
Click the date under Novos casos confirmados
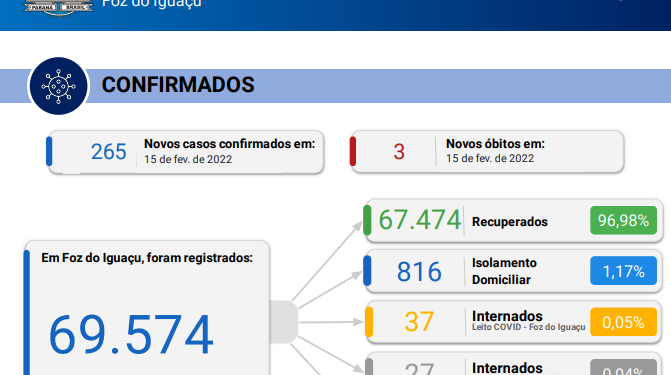[x=188, y=159]
